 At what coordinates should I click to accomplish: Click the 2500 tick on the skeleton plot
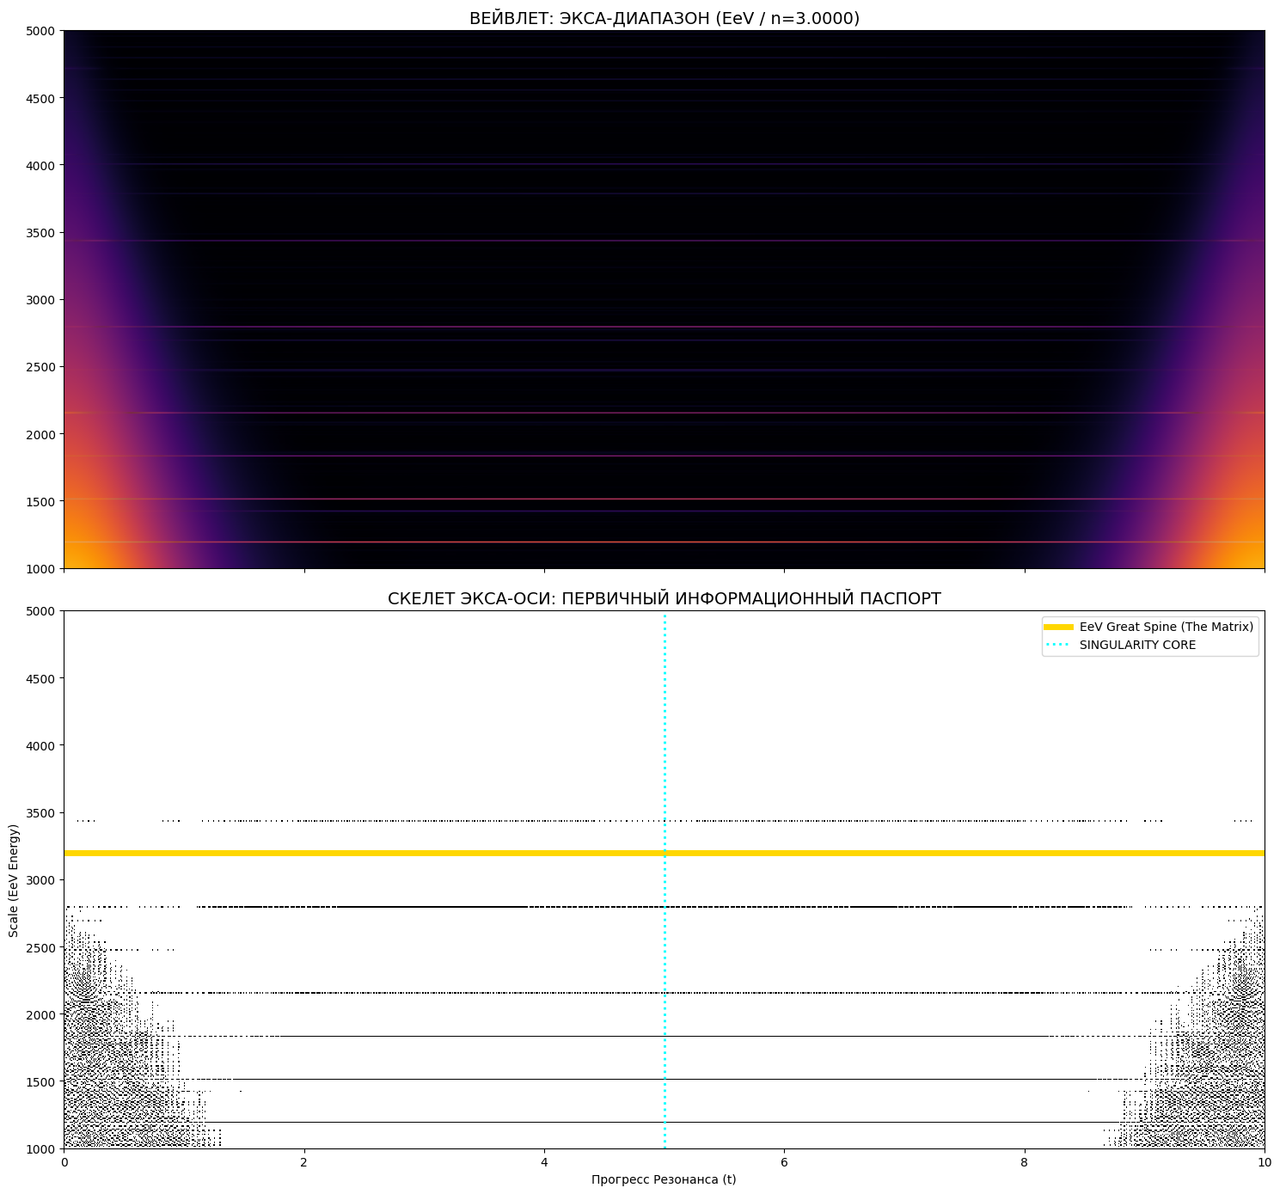(x=41, y=947)
